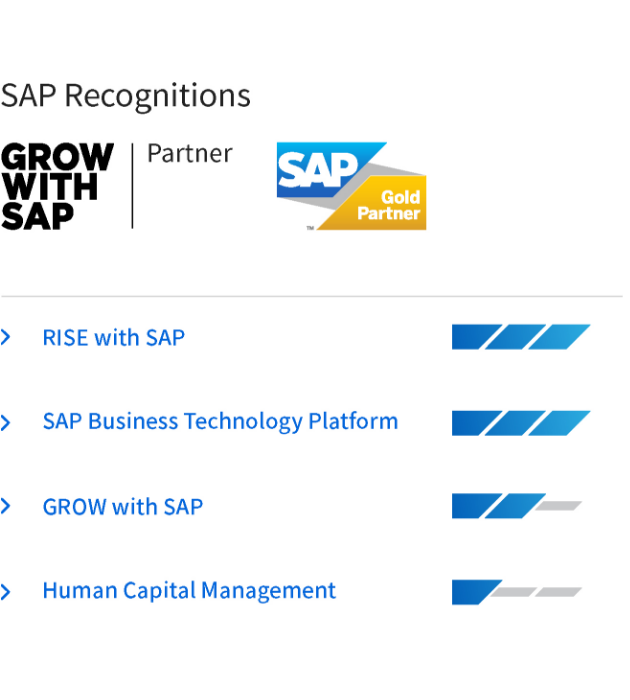Click the Human Capital Management level indicator

point(516,592)
